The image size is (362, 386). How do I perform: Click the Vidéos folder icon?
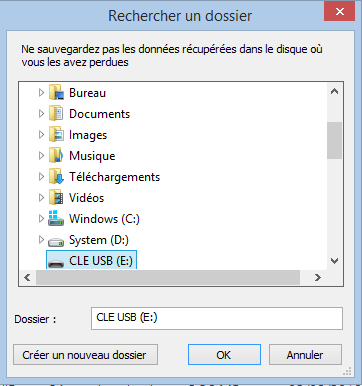pyautogui.click(x=56, y=198)
